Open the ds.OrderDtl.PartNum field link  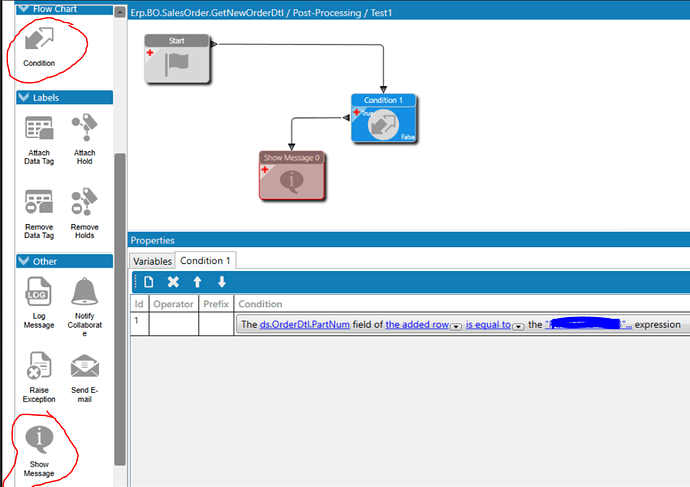[305, 325]
